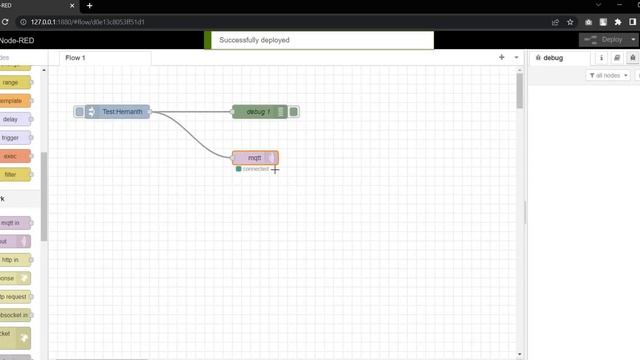This screenshot has width=640, height=360.
Task: Click the wire between inject and debug
Action: pos(191,111)
